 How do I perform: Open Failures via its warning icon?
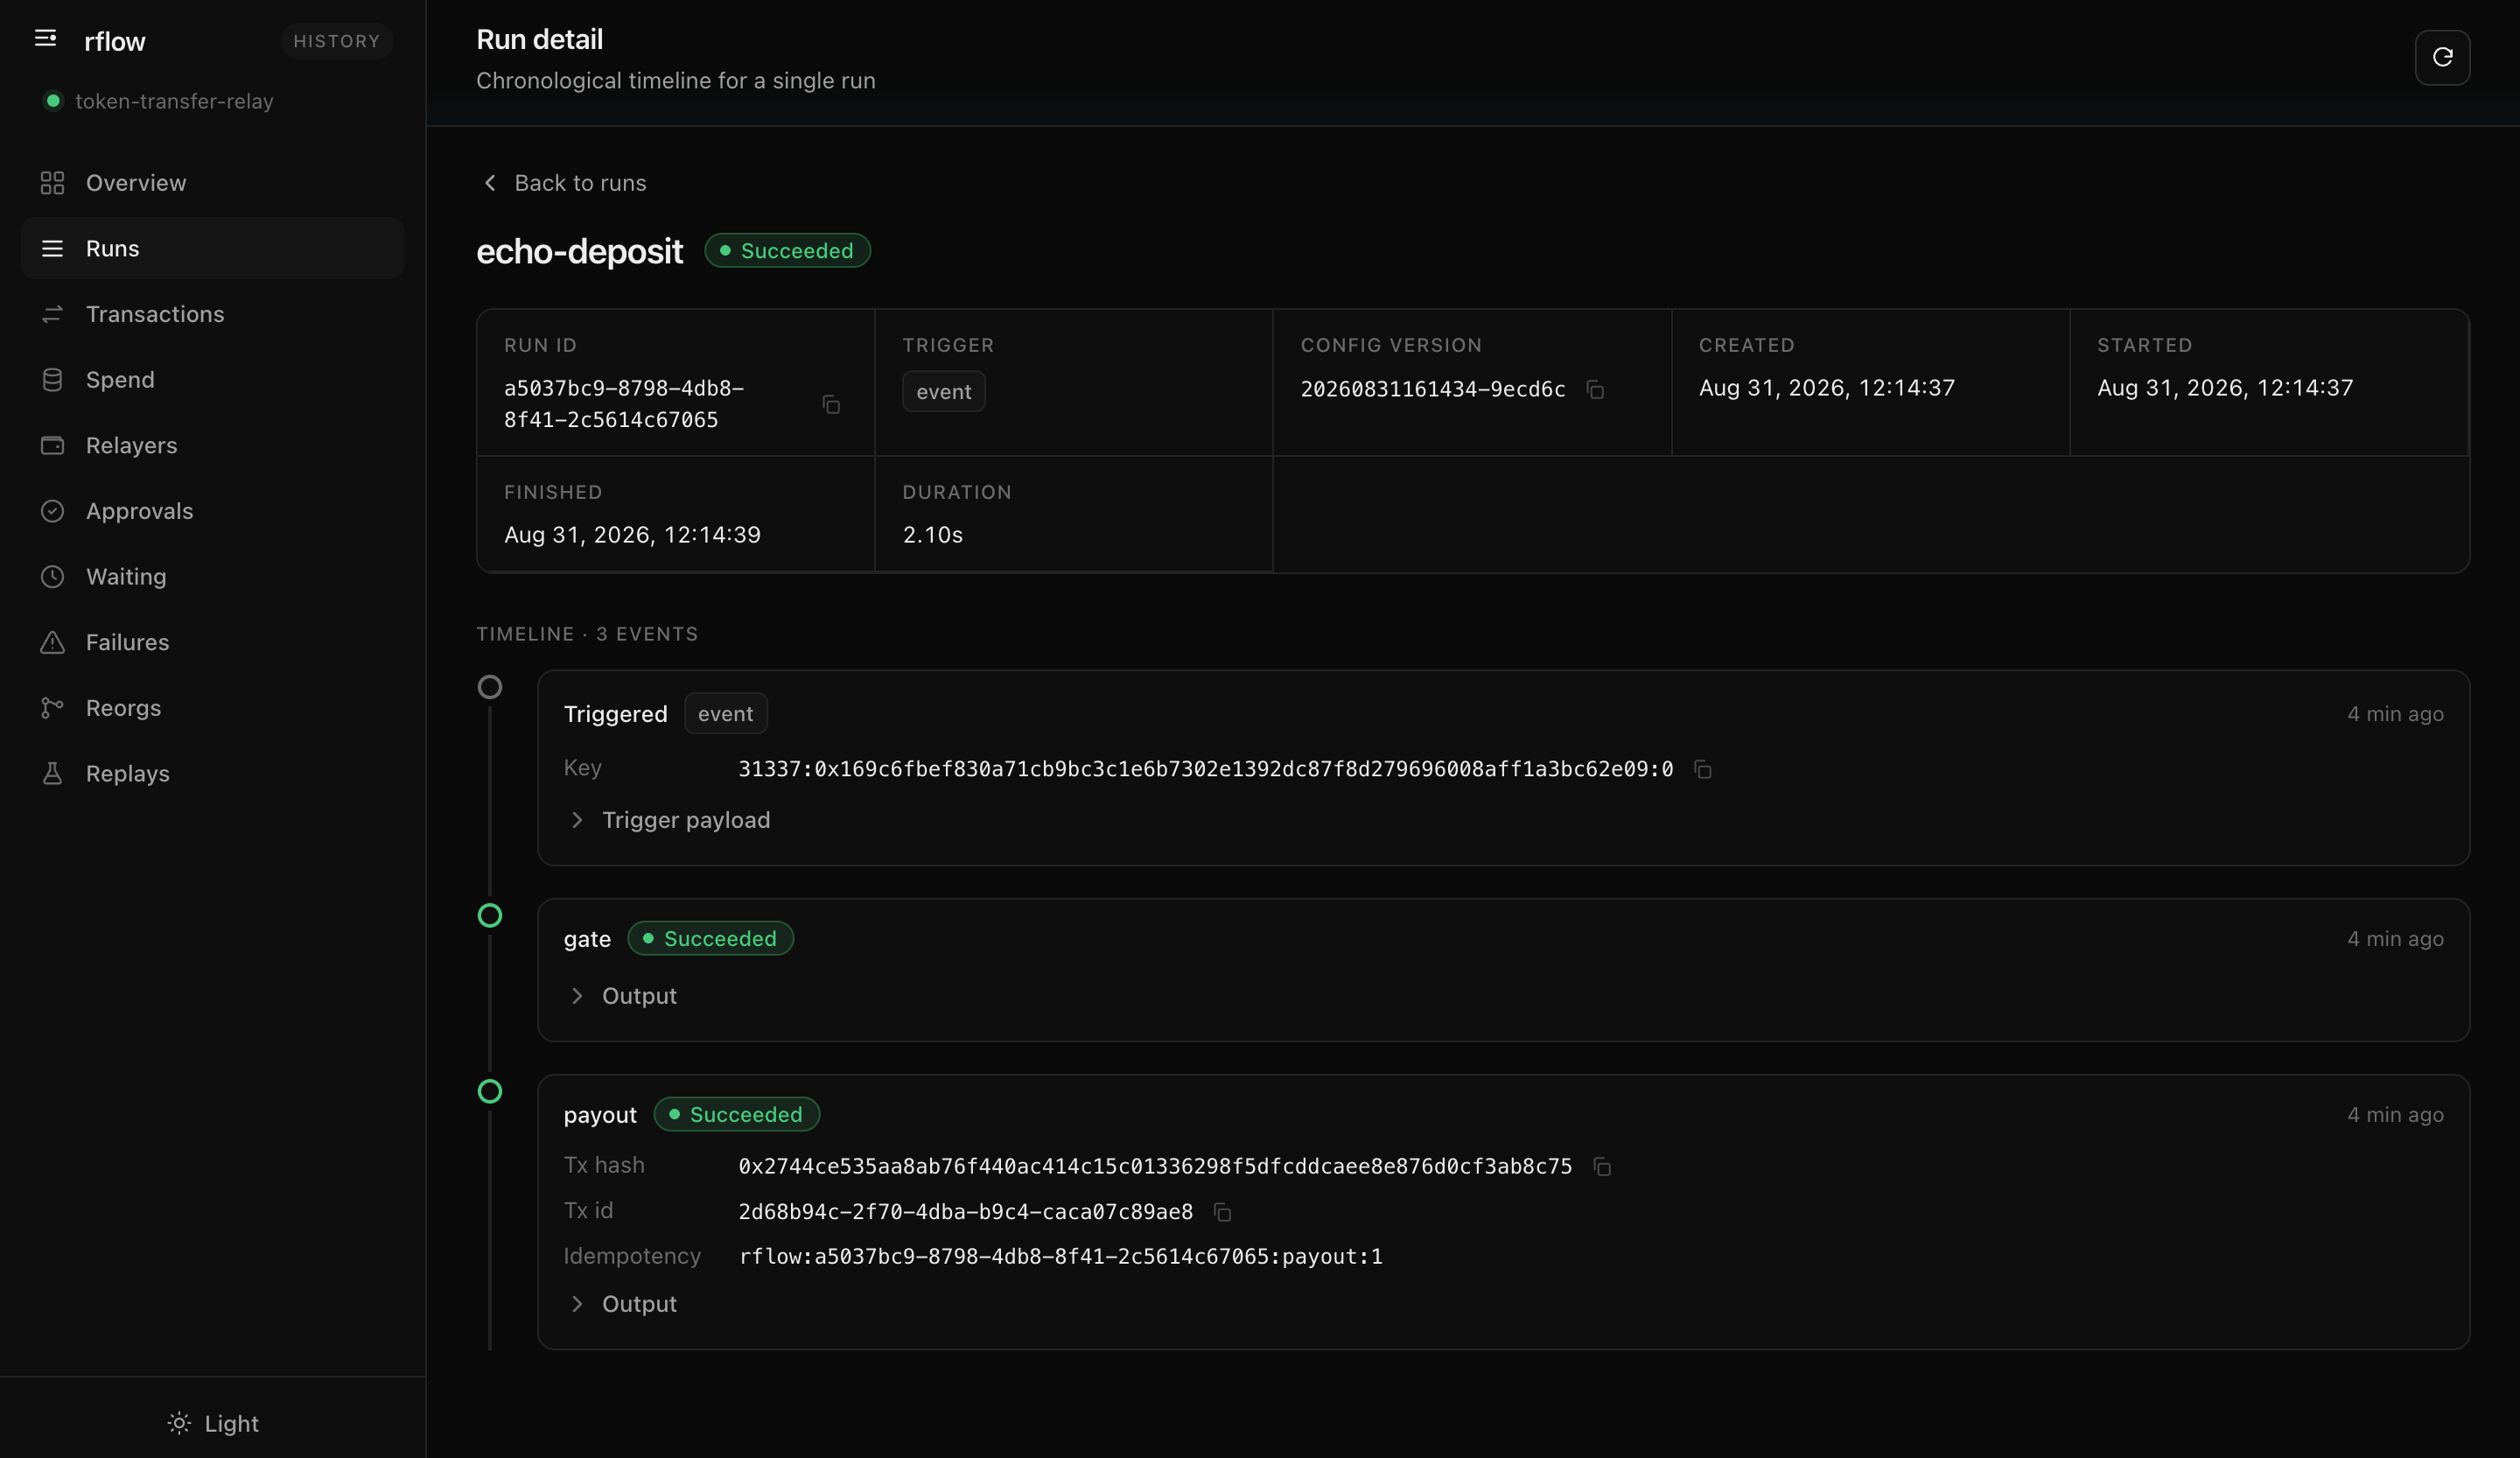[x=52, y=642]
